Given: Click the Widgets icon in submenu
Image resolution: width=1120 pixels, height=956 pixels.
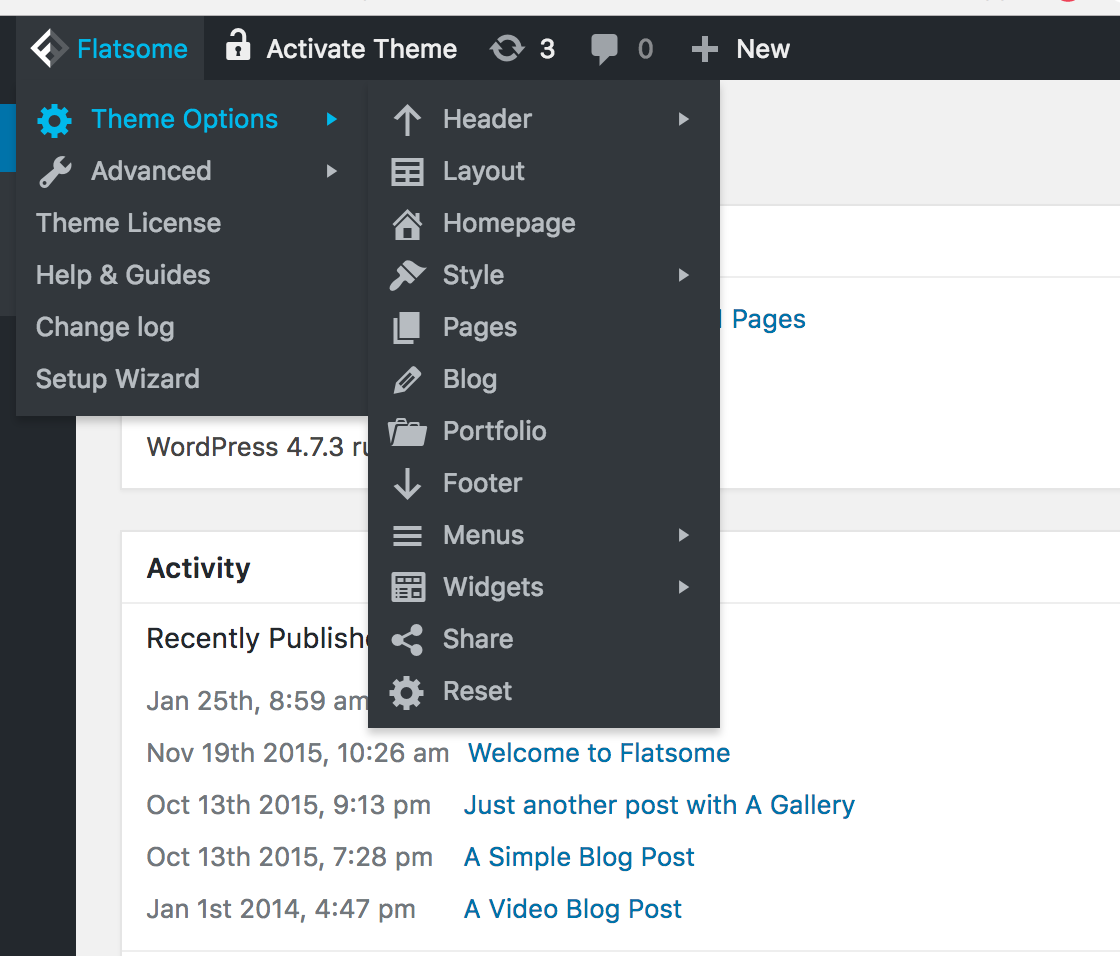Looking at the screenshot, I should (x=407, y=588).
